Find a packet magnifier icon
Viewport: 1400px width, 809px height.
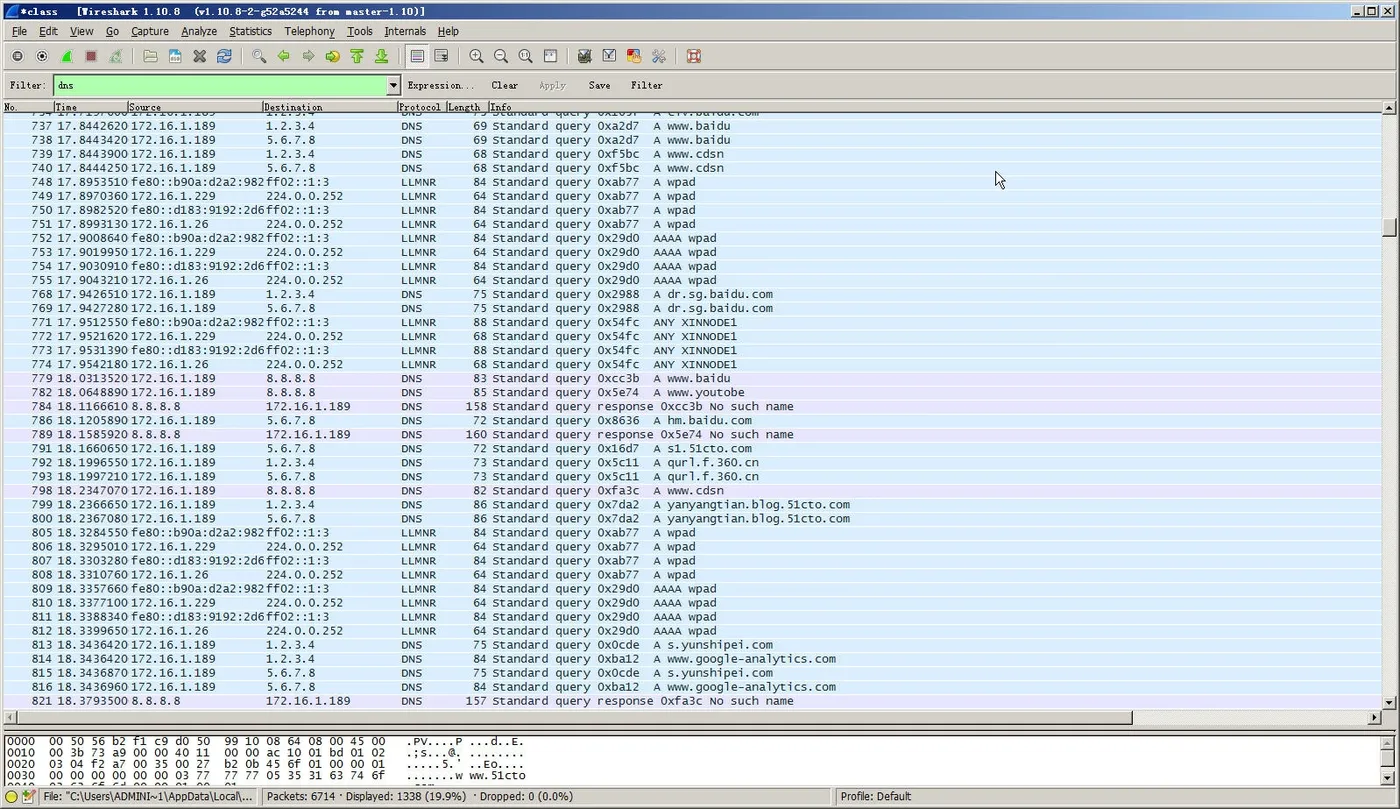pos(259,57)
